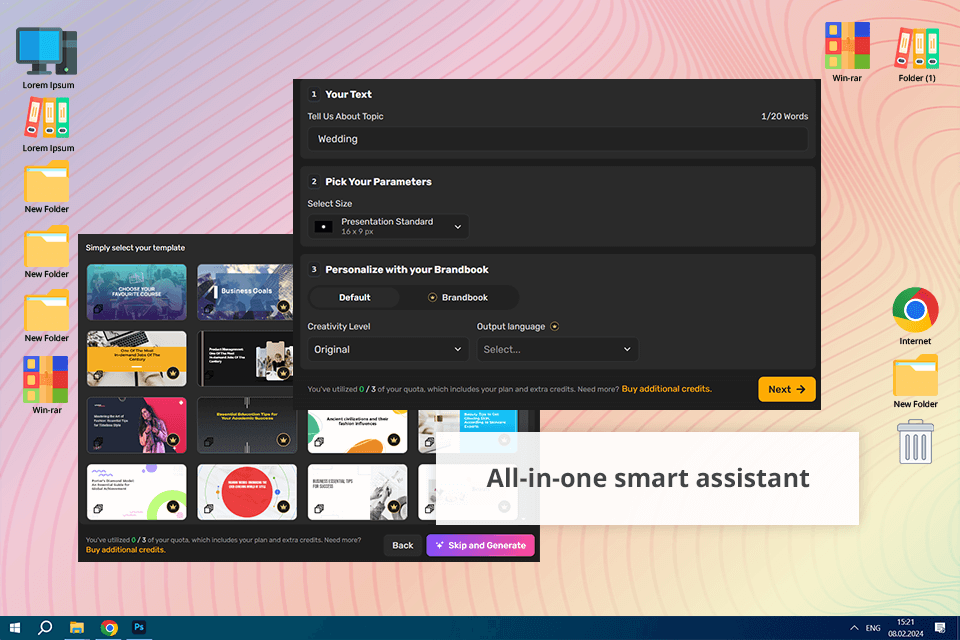Image resolution: width=960 pixels, height=640 pixels.
Task: Click crown badge on Academic Success template
Action: coord(283,439)
